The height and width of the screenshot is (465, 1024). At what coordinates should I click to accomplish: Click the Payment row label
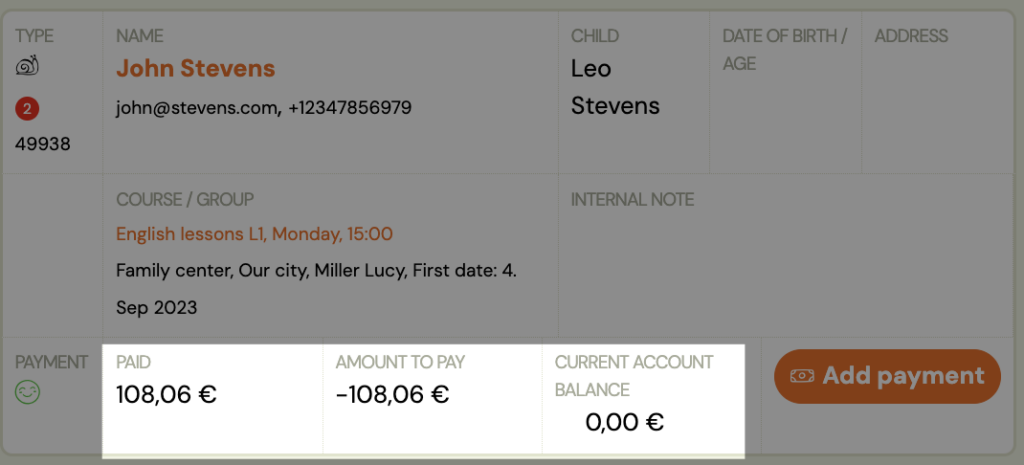point(52,362)
